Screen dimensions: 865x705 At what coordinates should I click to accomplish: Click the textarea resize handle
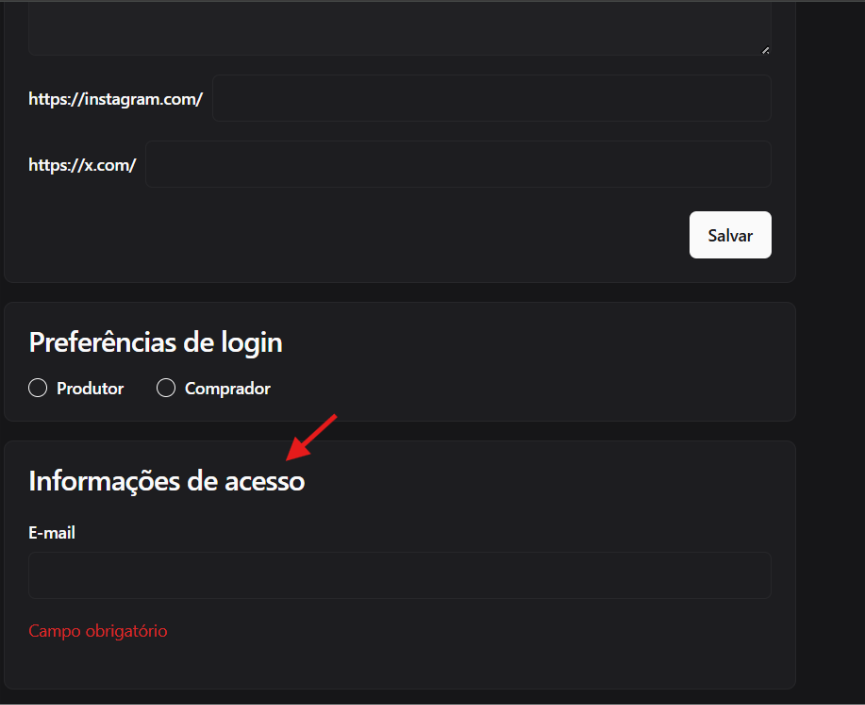pos(765,49)
